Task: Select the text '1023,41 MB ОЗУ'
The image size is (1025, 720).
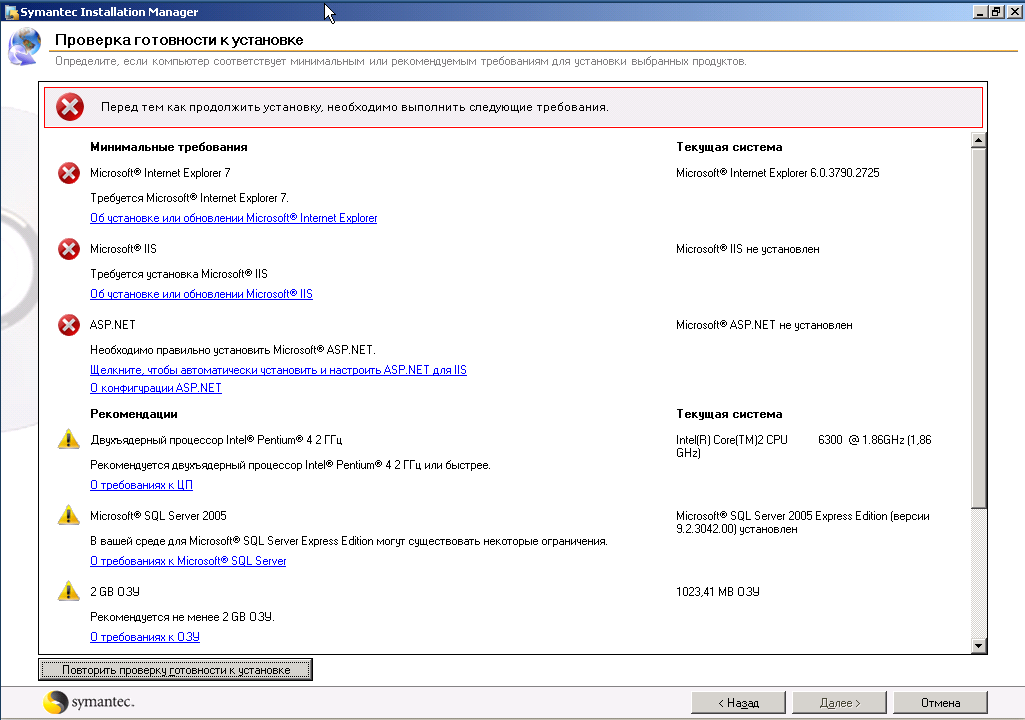Action: pos(718,592)
